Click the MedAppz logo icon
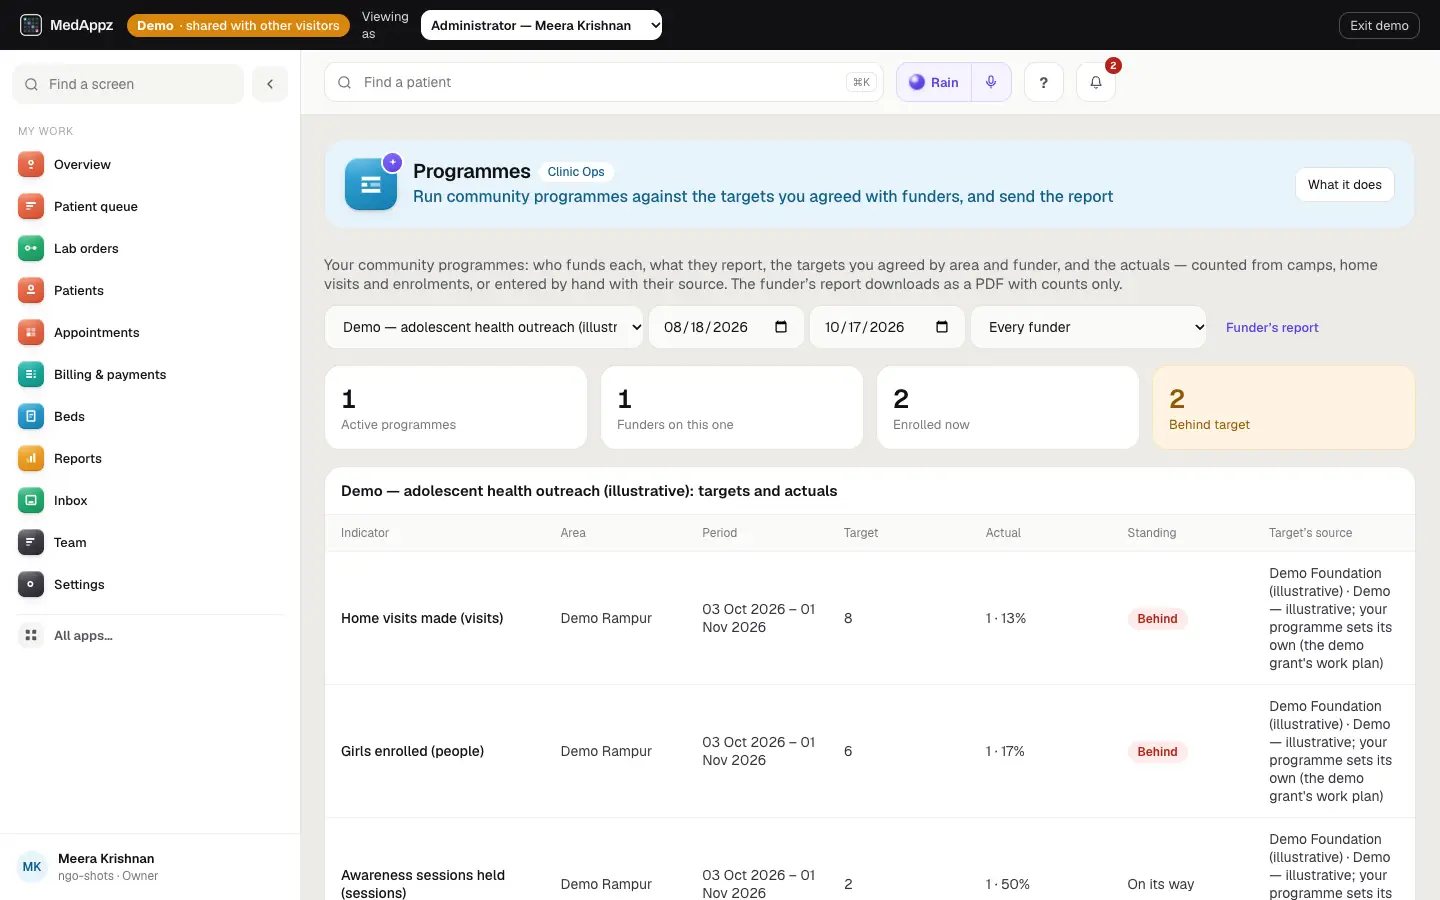 click(x=31, y=25)
